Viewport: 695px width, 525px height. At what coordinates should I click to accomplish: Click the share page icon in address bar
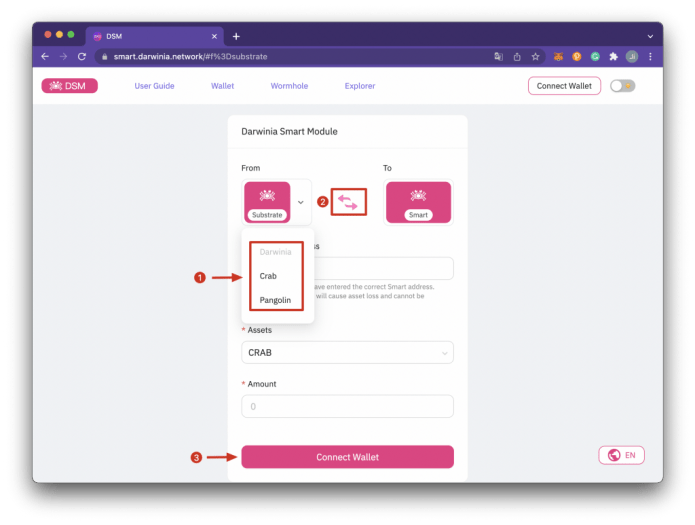517,56
